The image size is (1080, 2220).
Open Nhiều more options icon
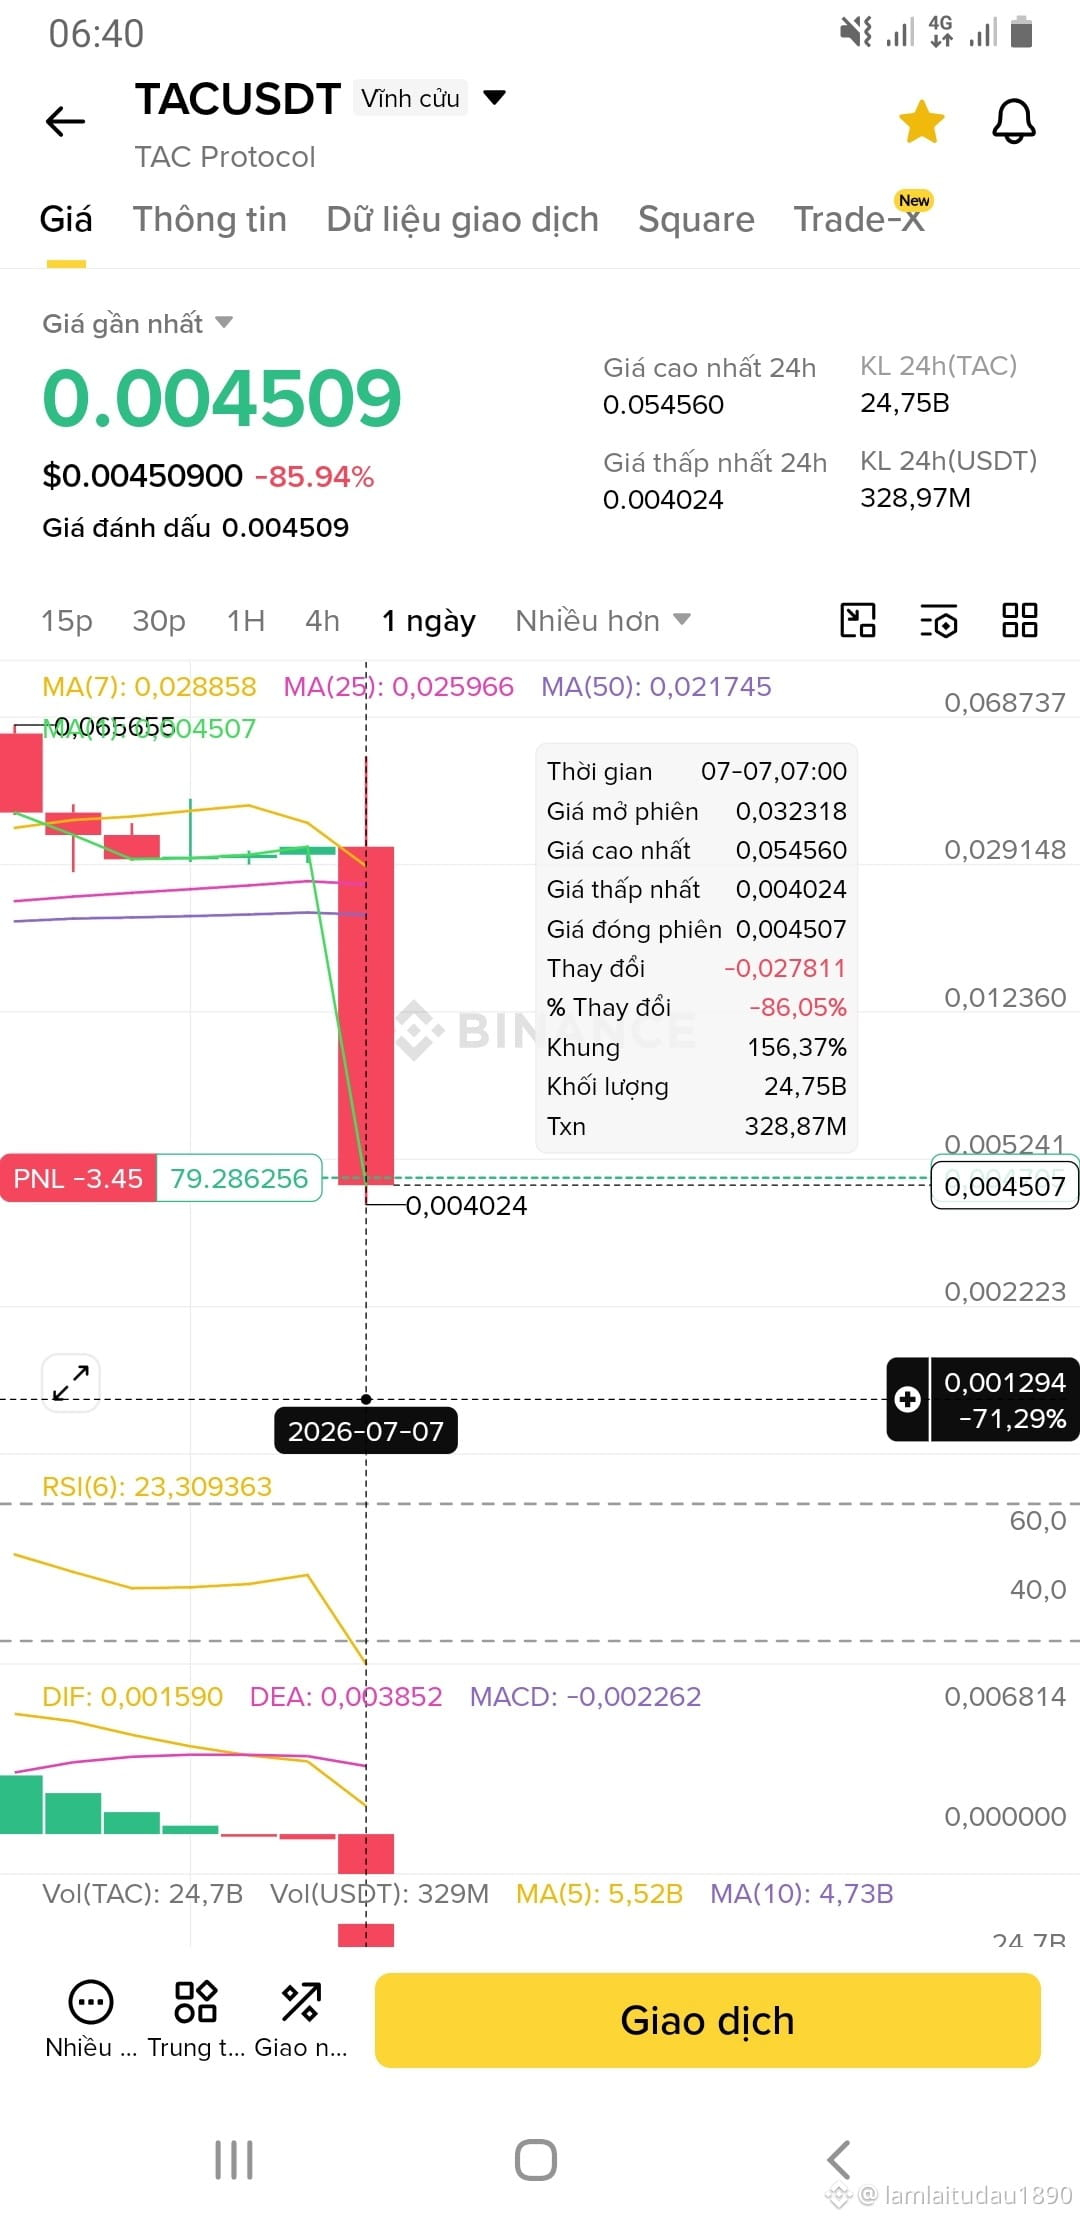point(91,2019)
